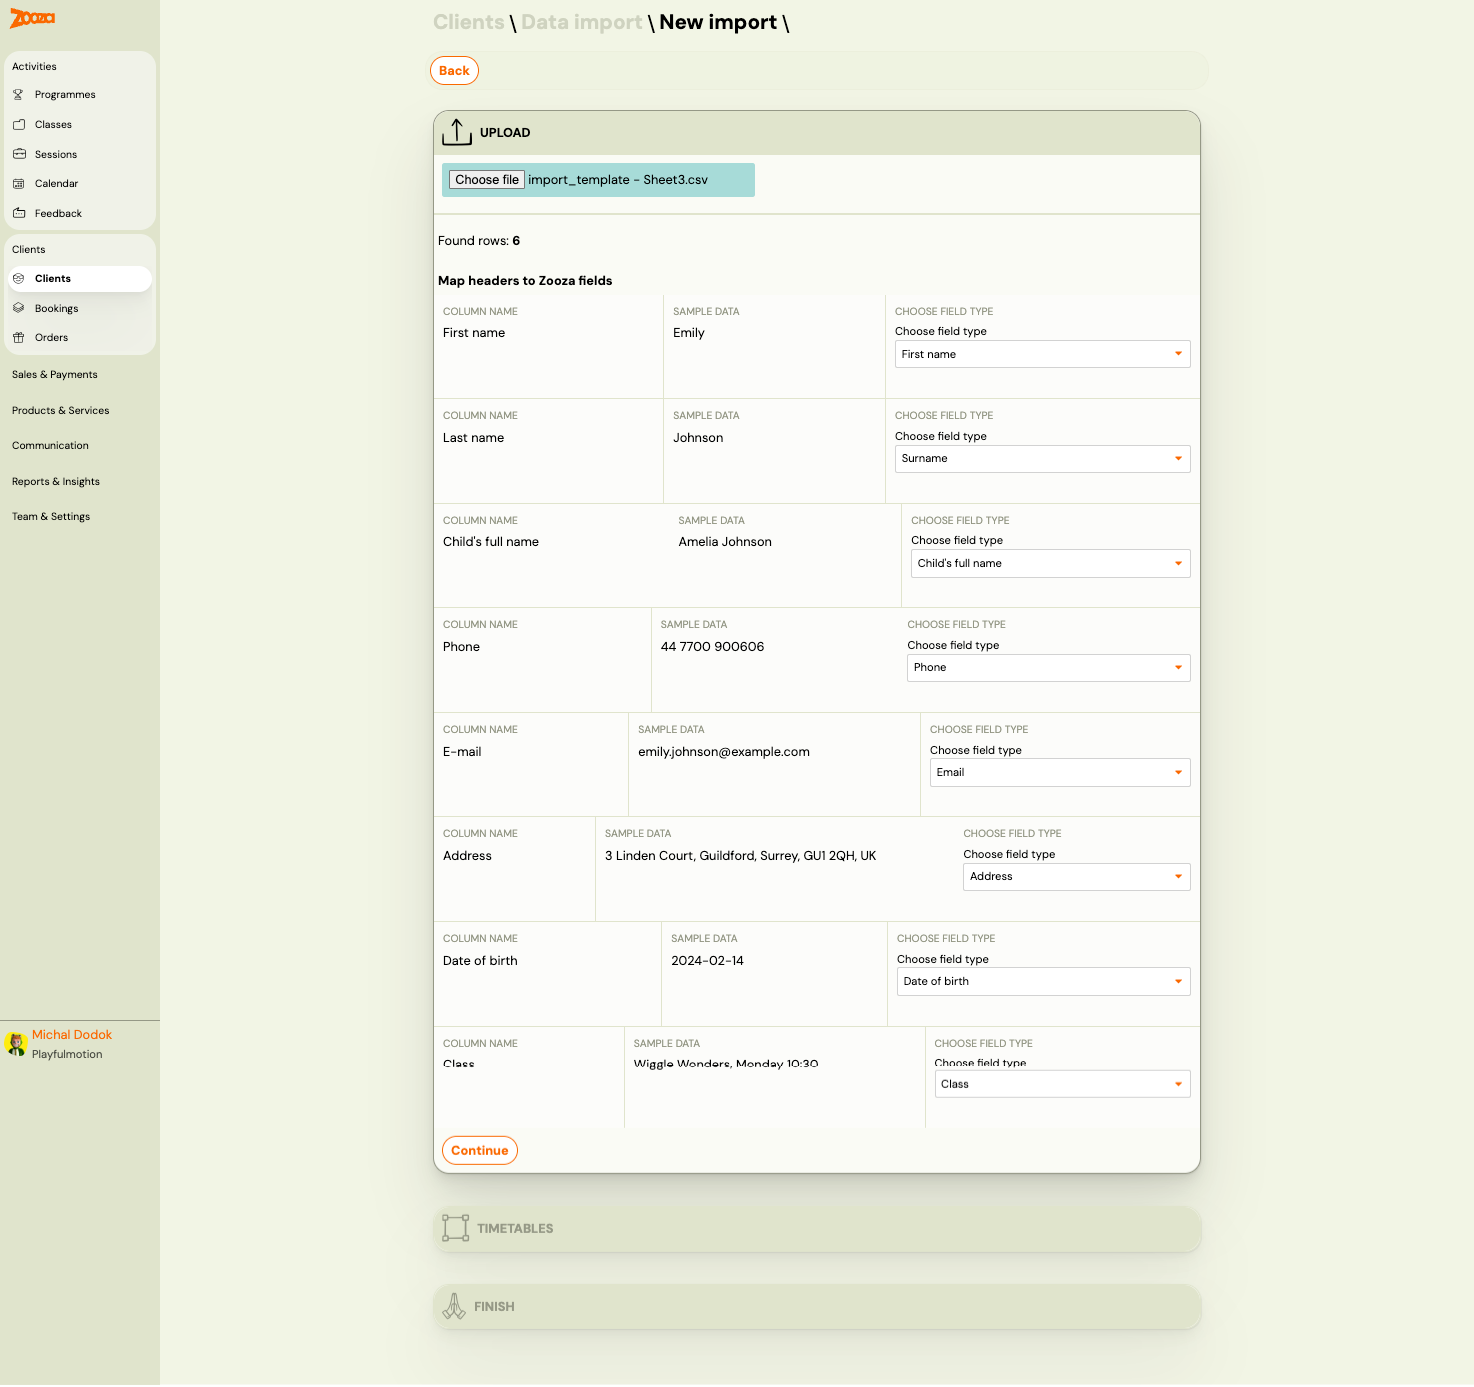The width and height of the screenshot is (1474, 1387).
Task: Select the Programmes icon in sidebar
Action: (19, 94)
